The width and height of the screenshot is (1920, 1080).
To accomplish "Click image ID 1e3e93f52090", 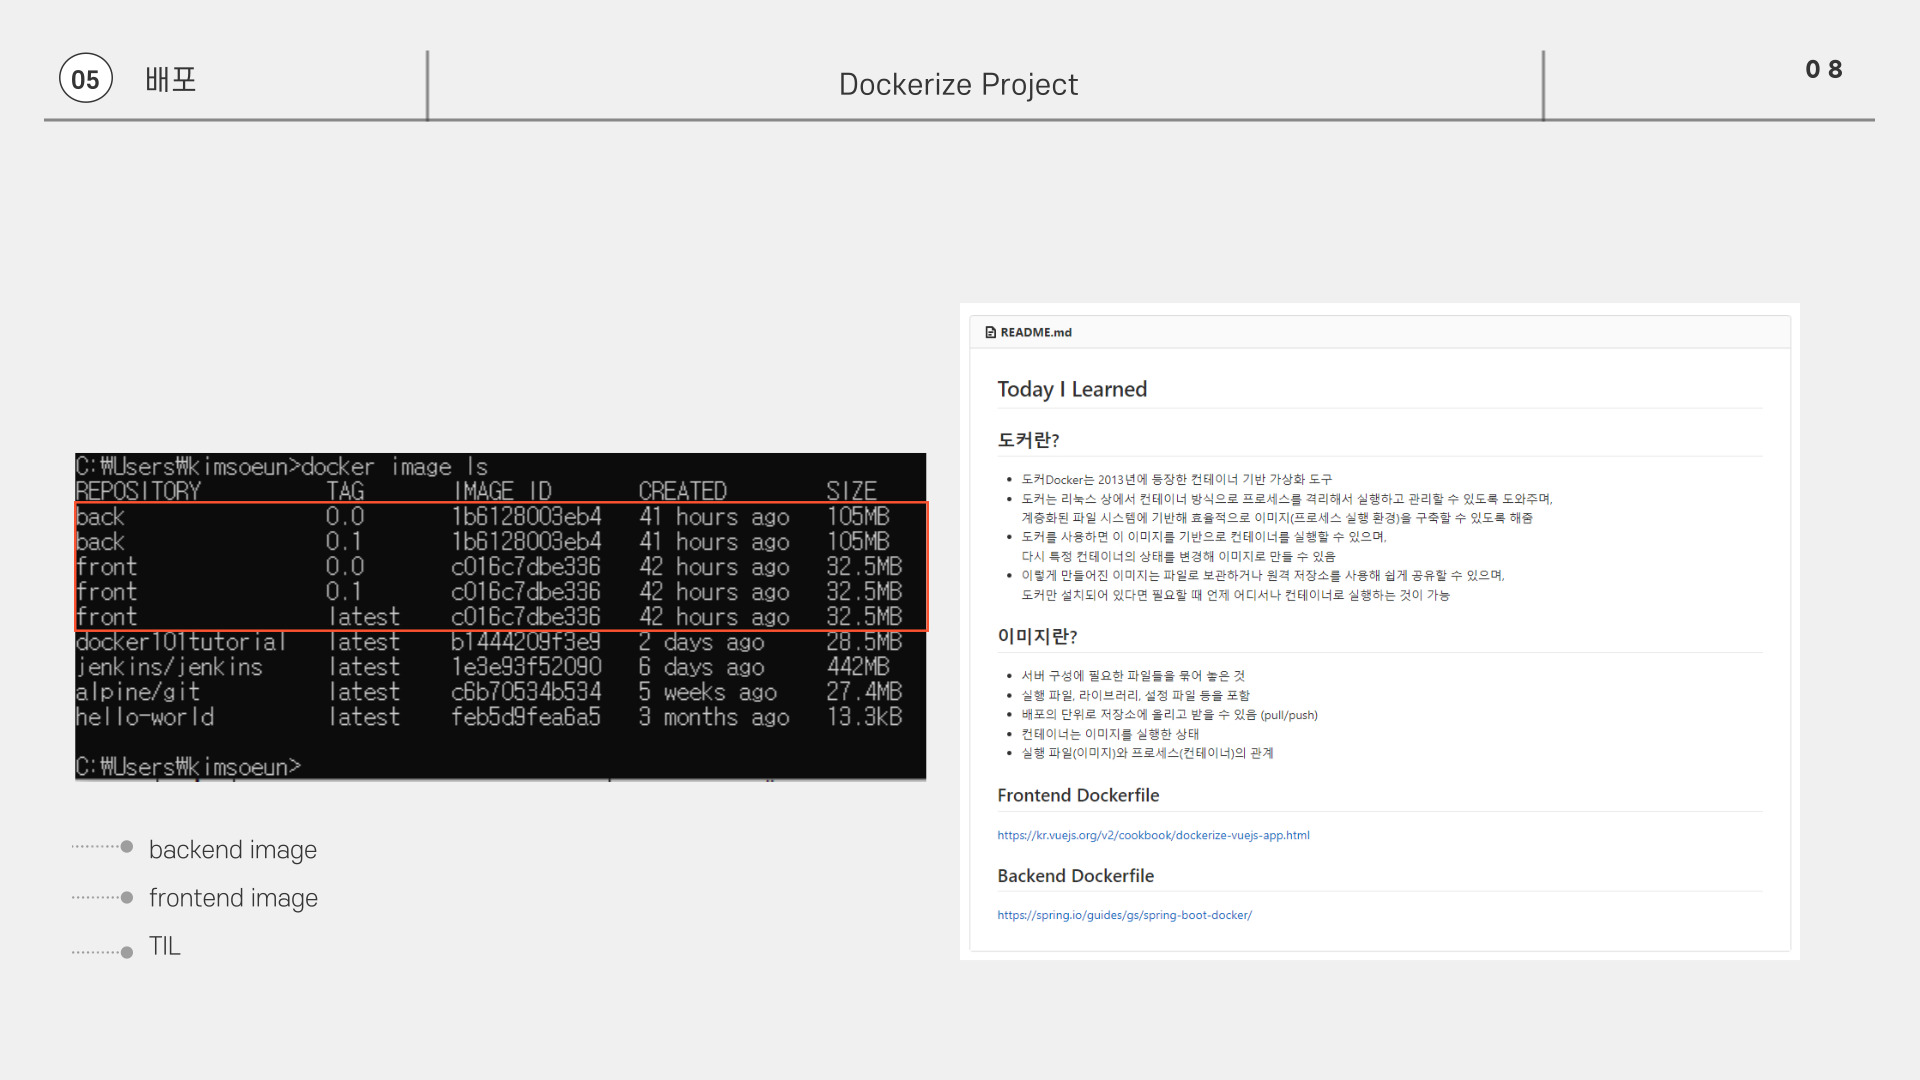I will (526, 667).
